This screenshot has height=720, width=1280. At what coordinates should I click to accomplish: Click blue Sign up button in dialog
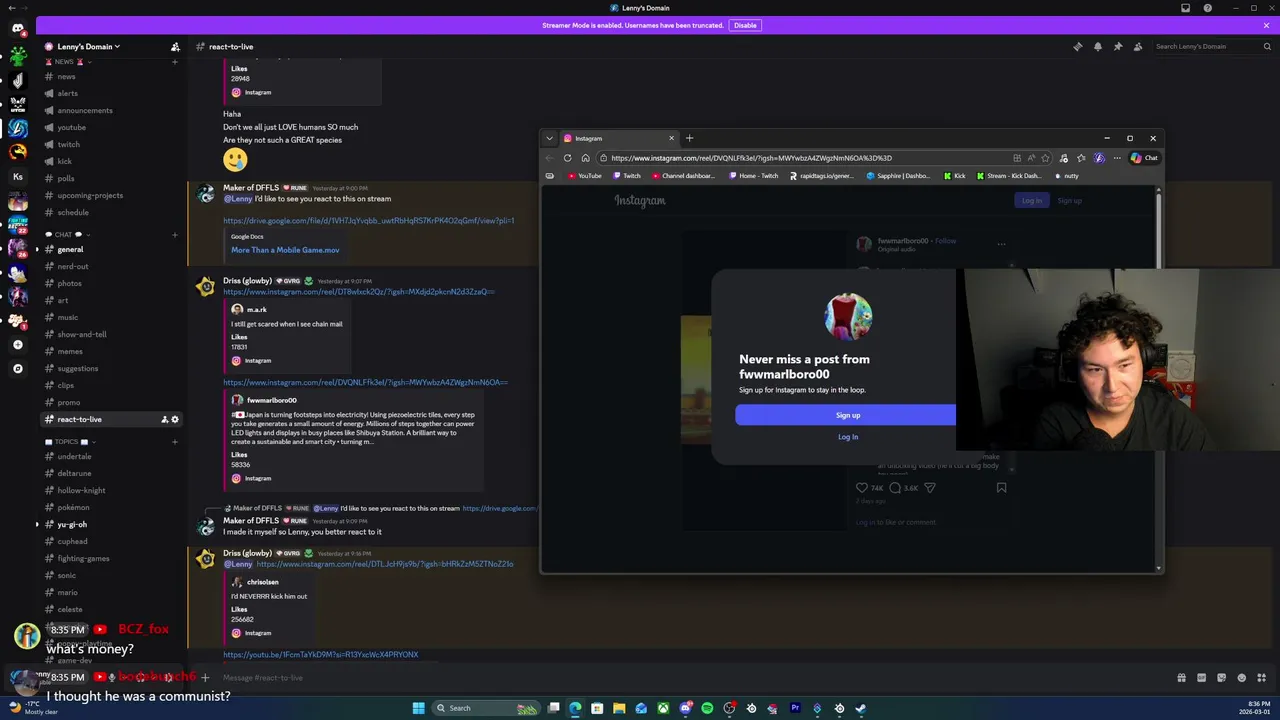[847, 415]
